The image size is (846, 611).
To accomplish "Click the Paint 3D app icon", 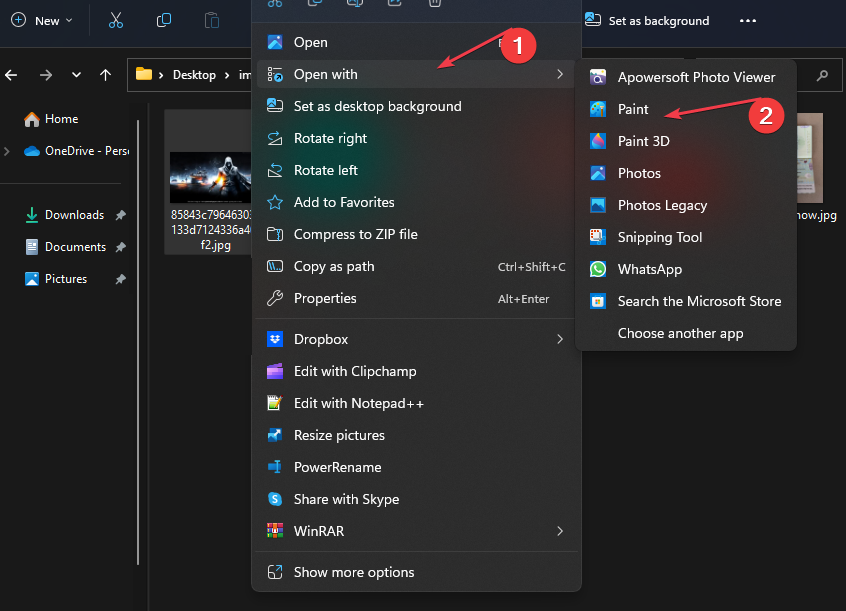I will (598, 141).
